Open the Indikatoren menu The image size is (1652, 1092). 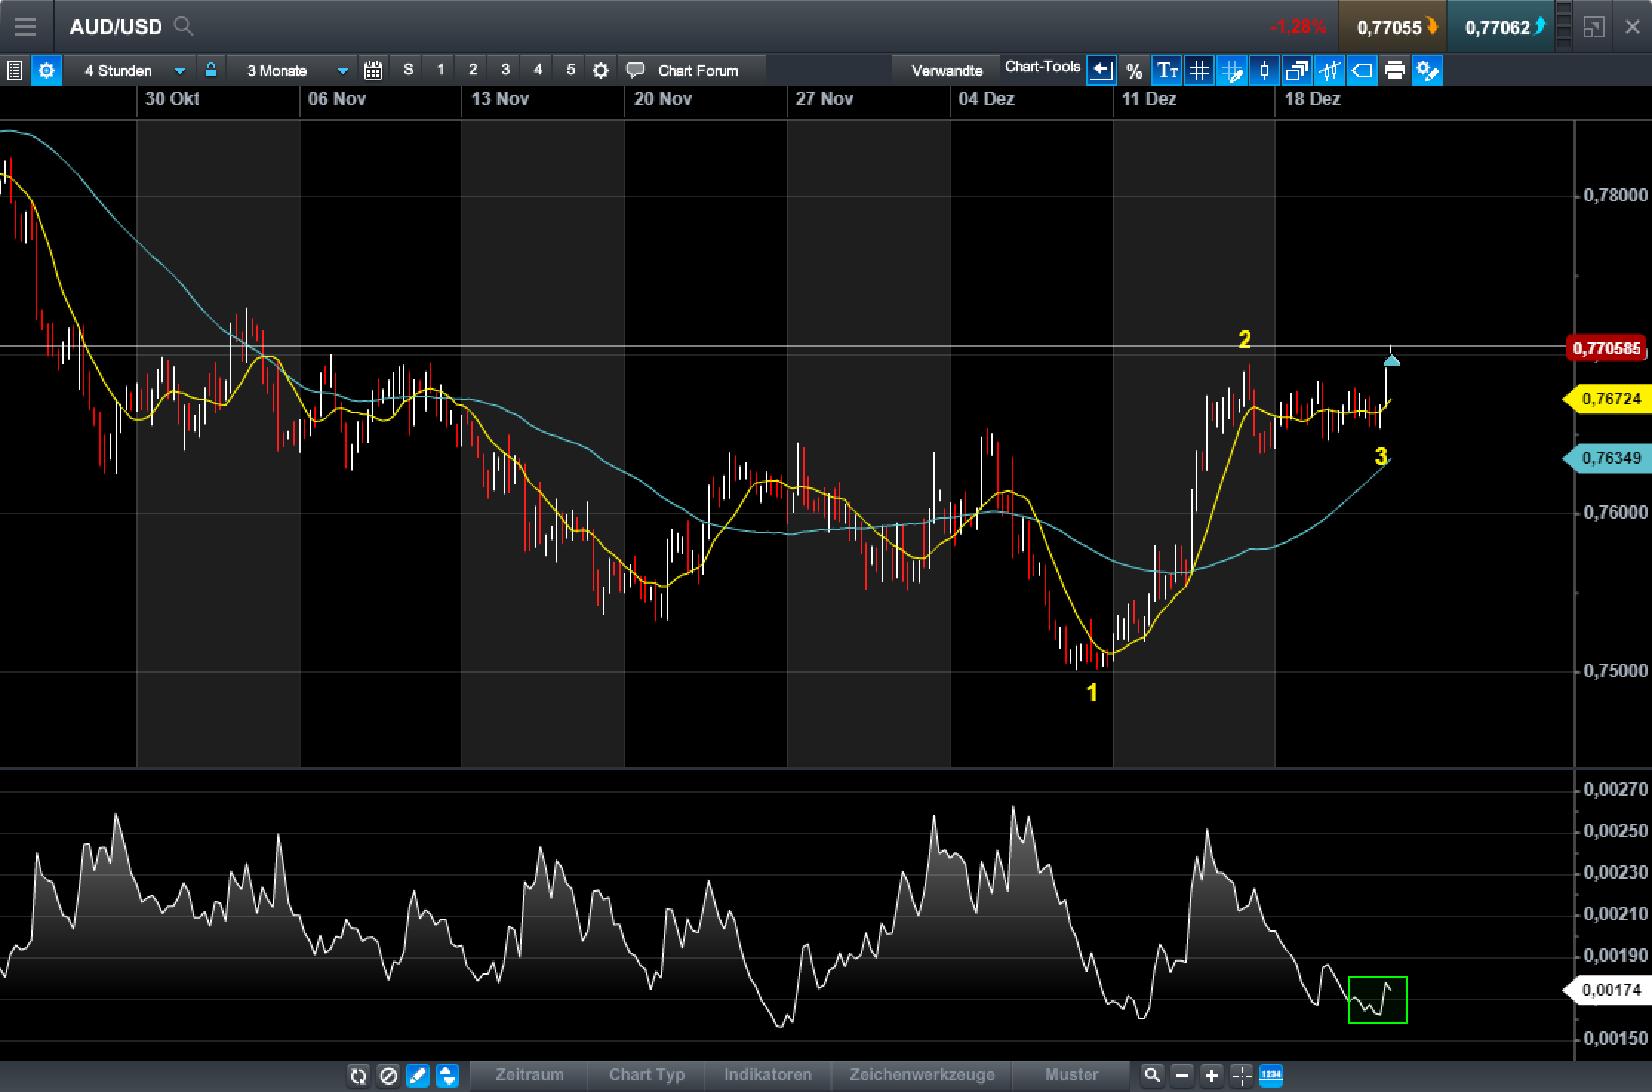768,1075
